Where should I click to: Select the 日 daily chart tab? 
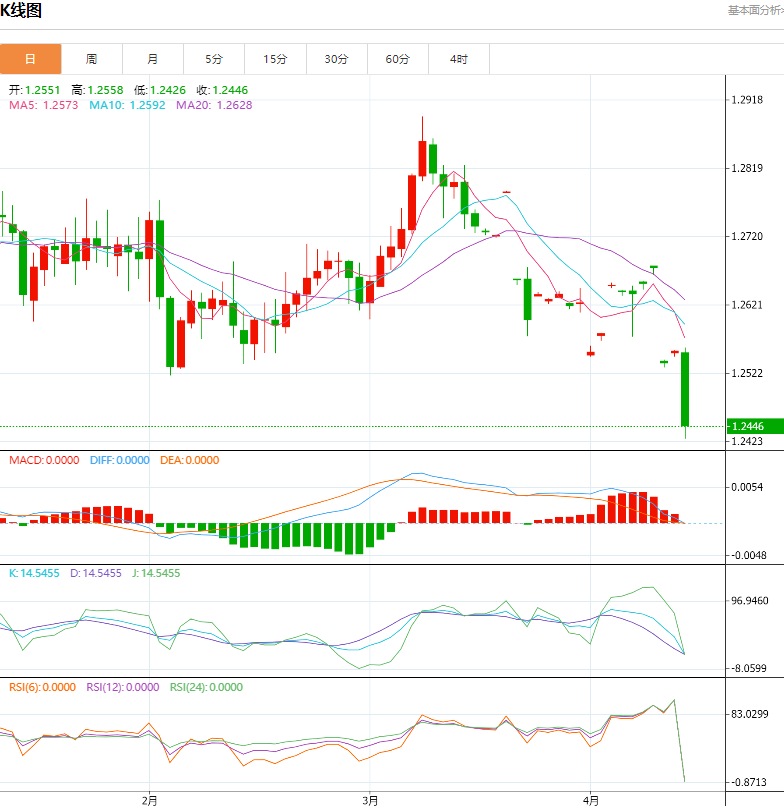click(x=30, y=59)
